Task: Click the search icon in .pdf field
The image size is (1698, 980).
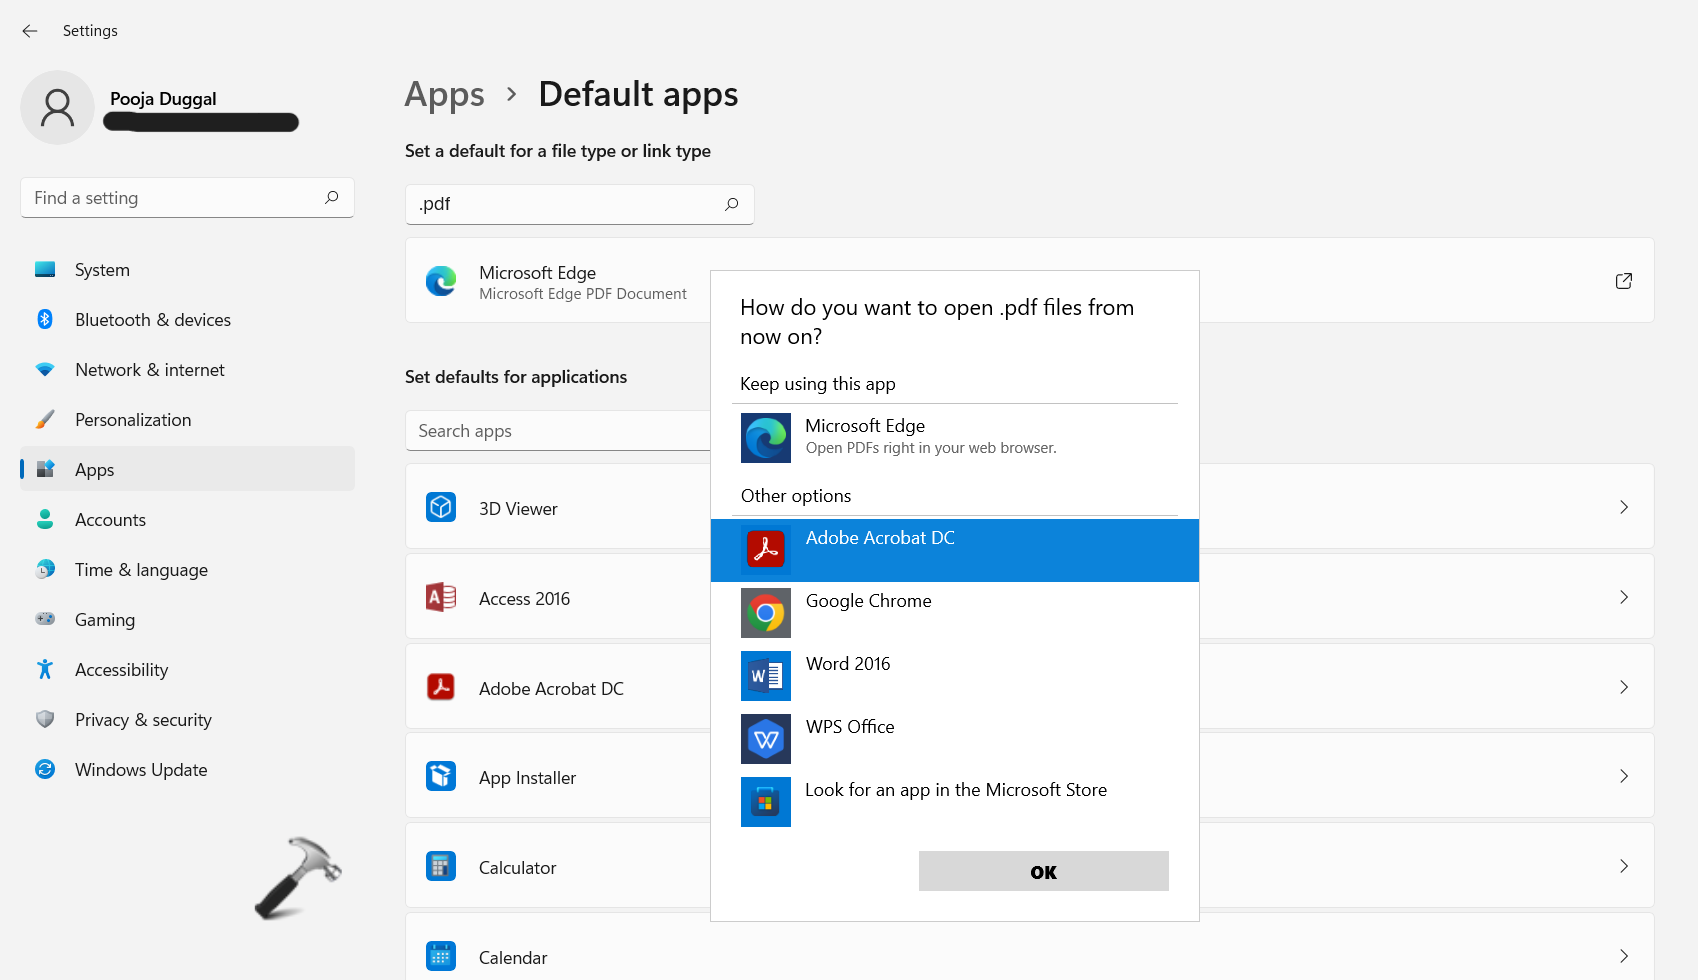Action: point(731,204)
